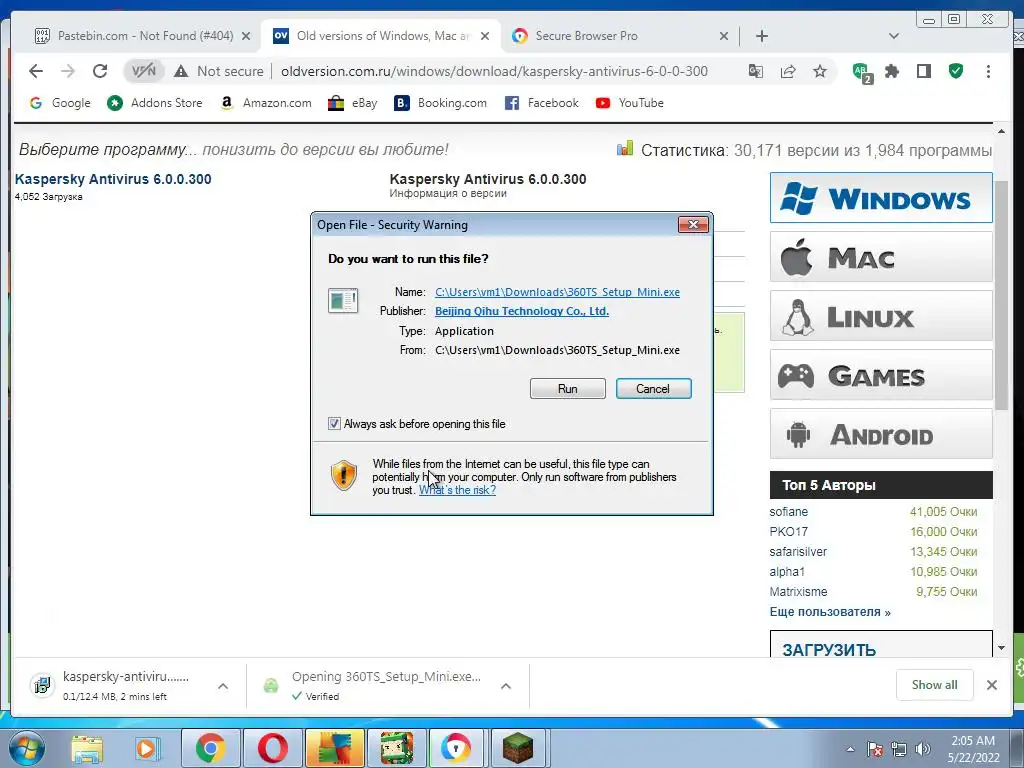This screenshot has width=1024, height=768.
Task: Open the extensions puzzle icon
Action: pos(892,71)
